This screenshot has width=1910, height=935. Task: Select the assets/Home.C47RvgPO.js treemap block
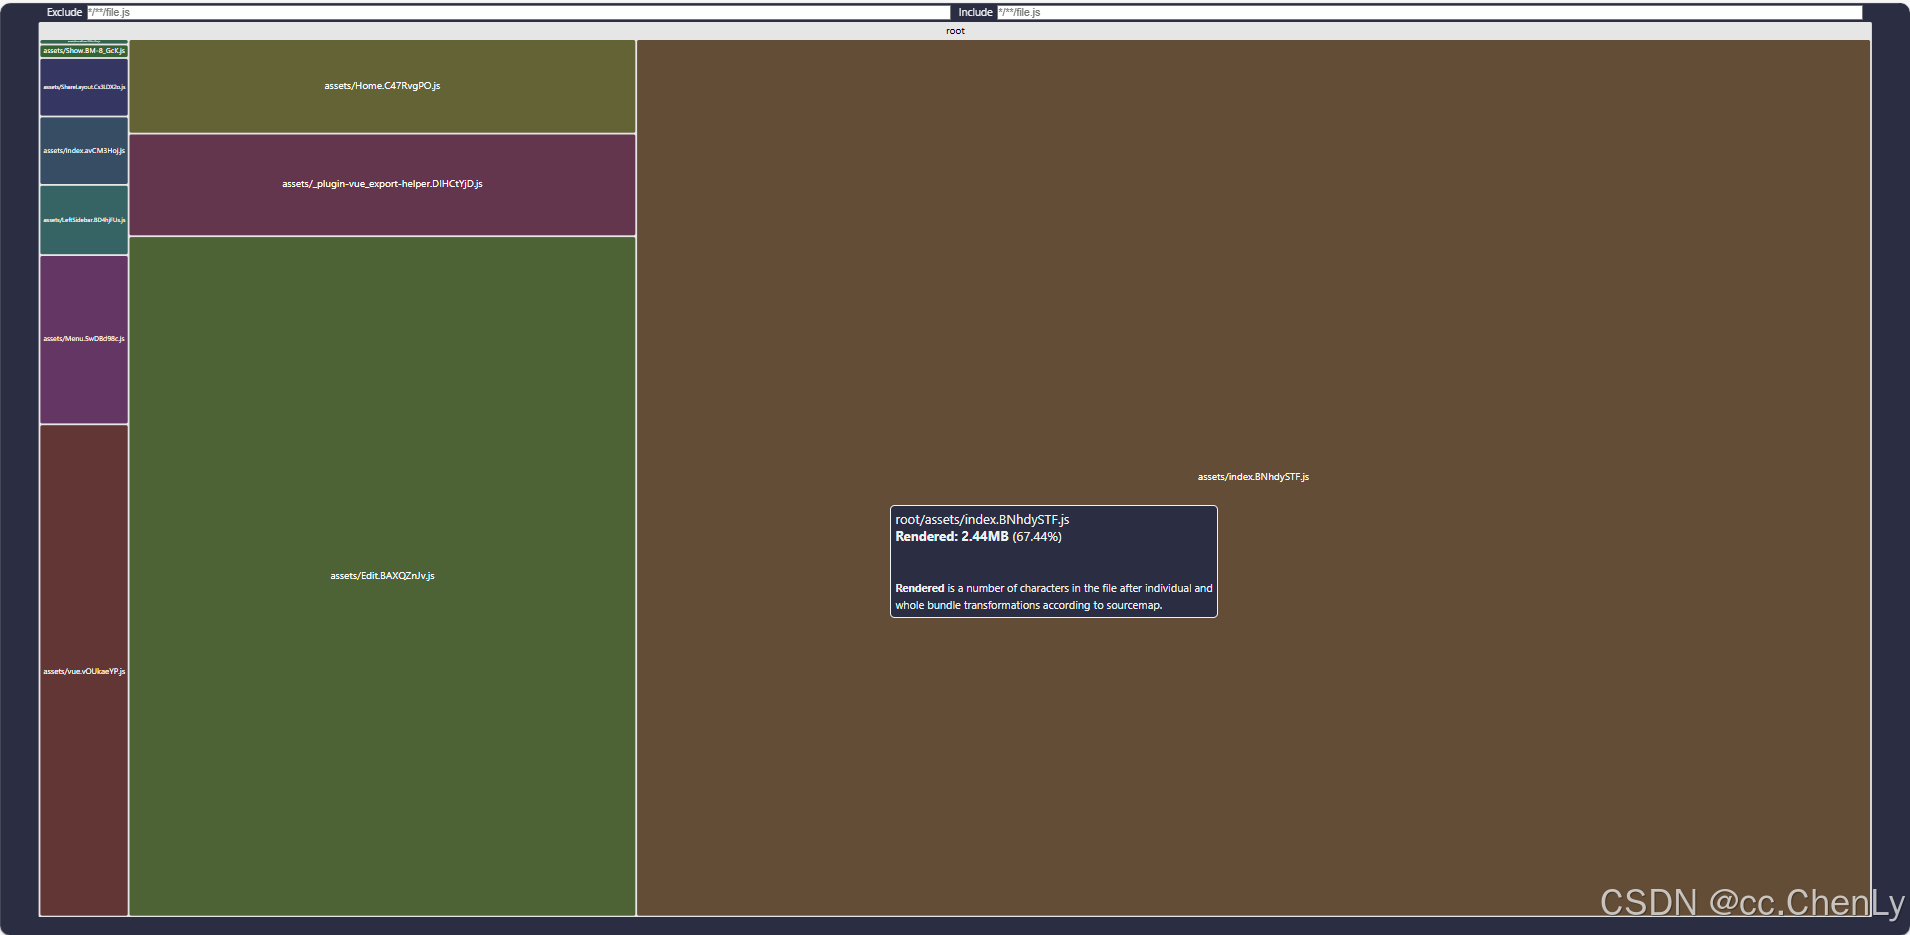coord(382,86)
